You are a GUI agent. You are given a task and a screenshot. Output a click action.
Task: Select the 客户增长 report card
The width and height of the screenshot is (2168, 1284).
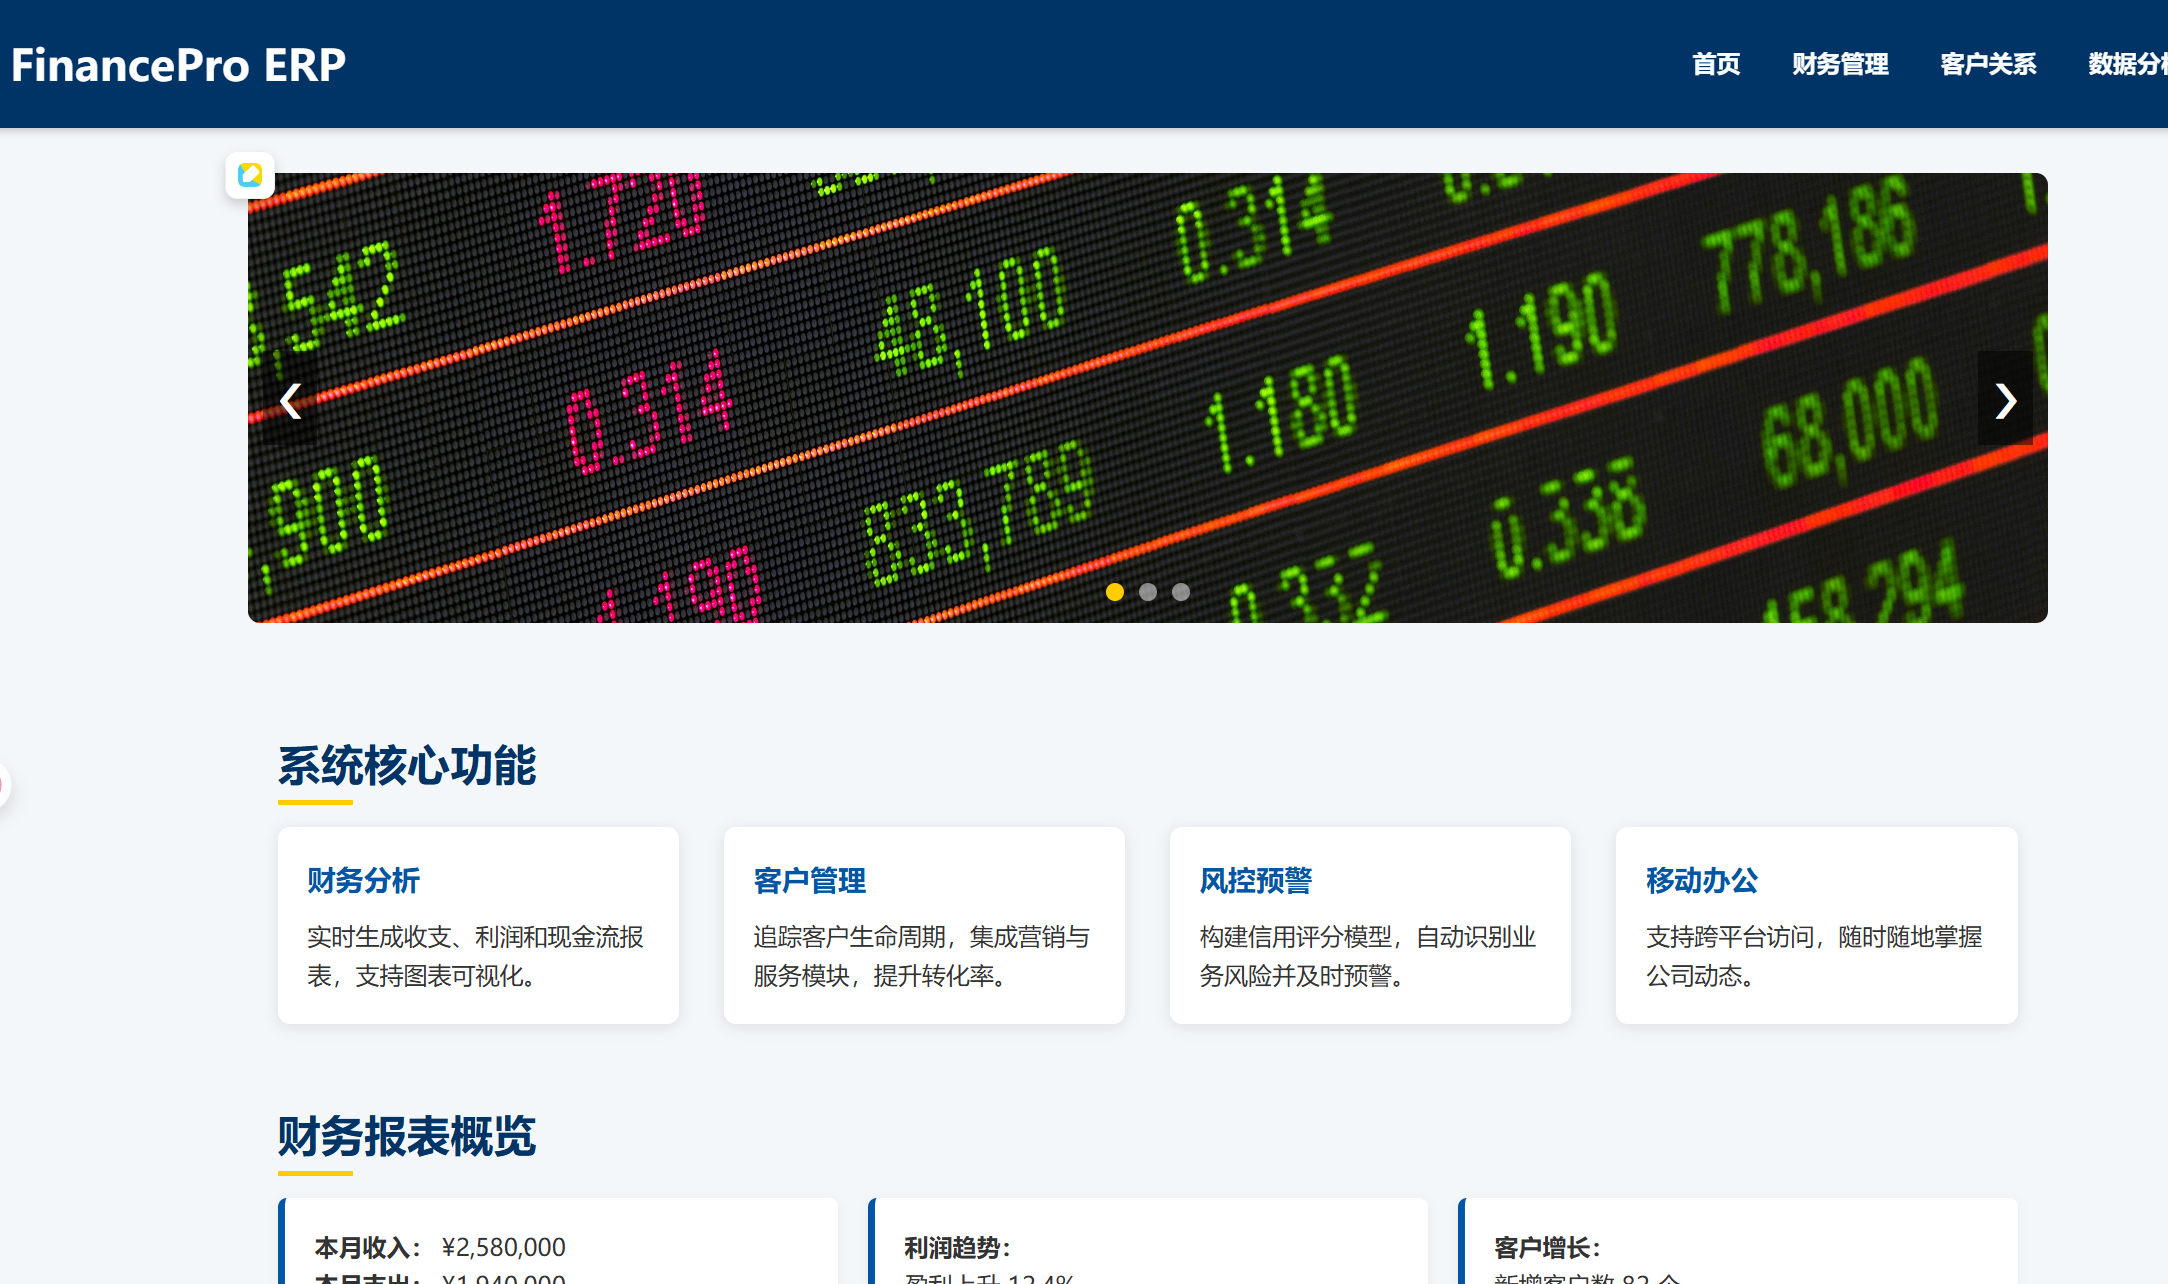click(x=1738, y=1245)
